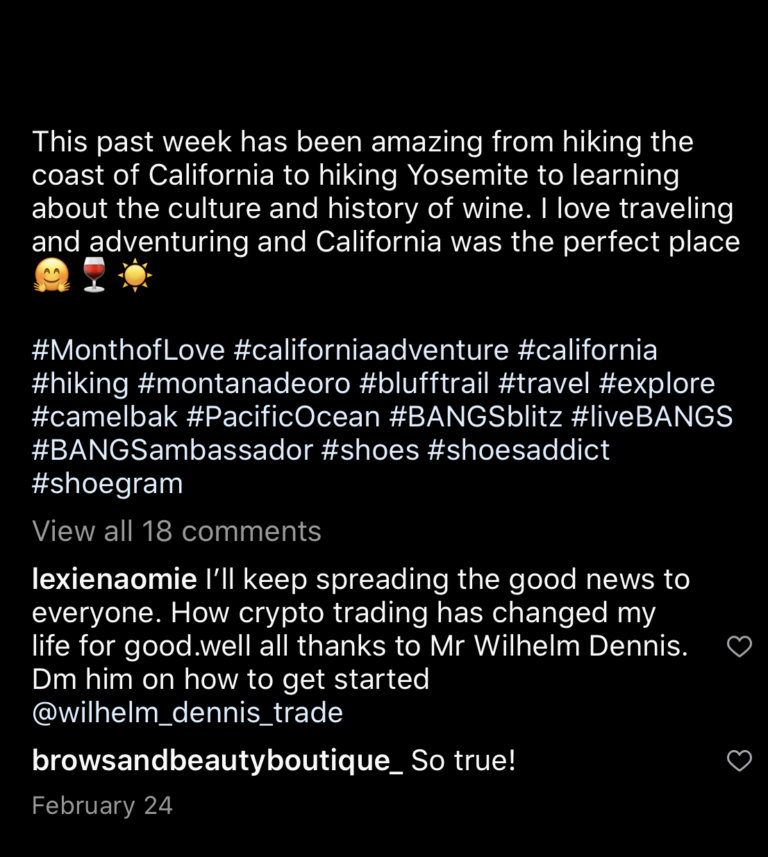Select the #camelbak hashtag

(x=105, y=417)
